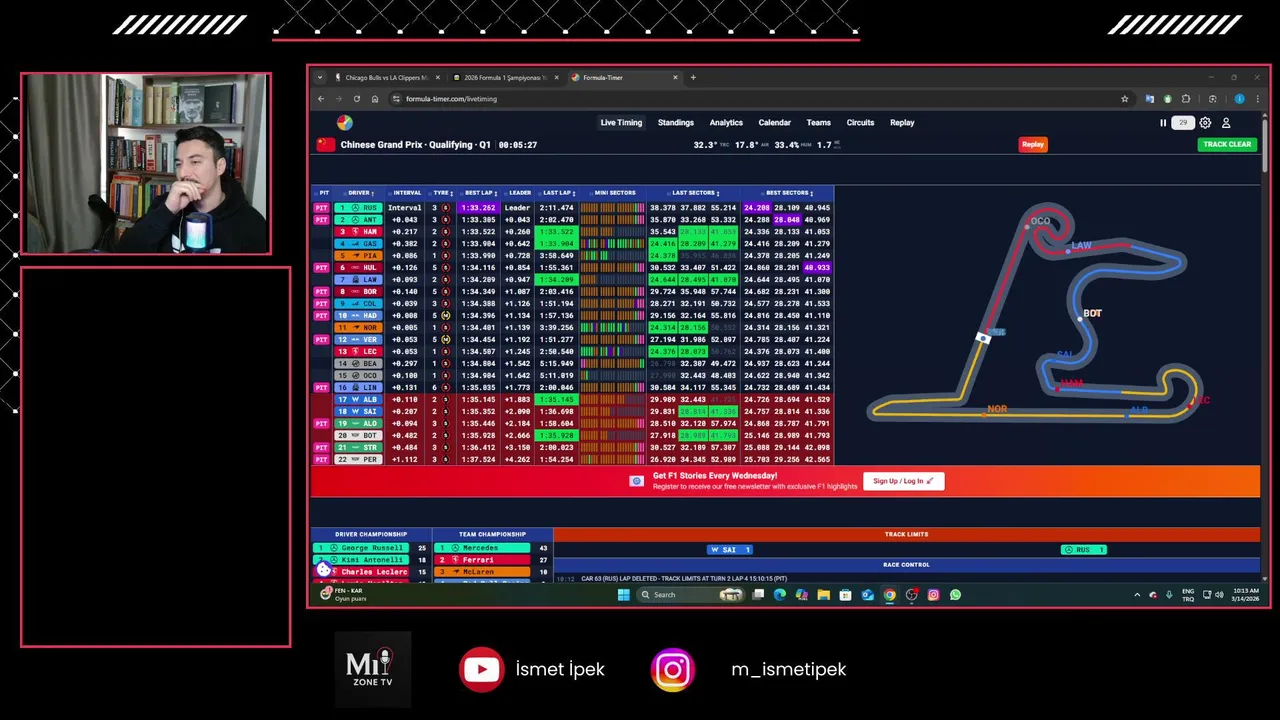Reload the formula-timer page
This screenshot has width=1280, height=720.
[356, 99]
